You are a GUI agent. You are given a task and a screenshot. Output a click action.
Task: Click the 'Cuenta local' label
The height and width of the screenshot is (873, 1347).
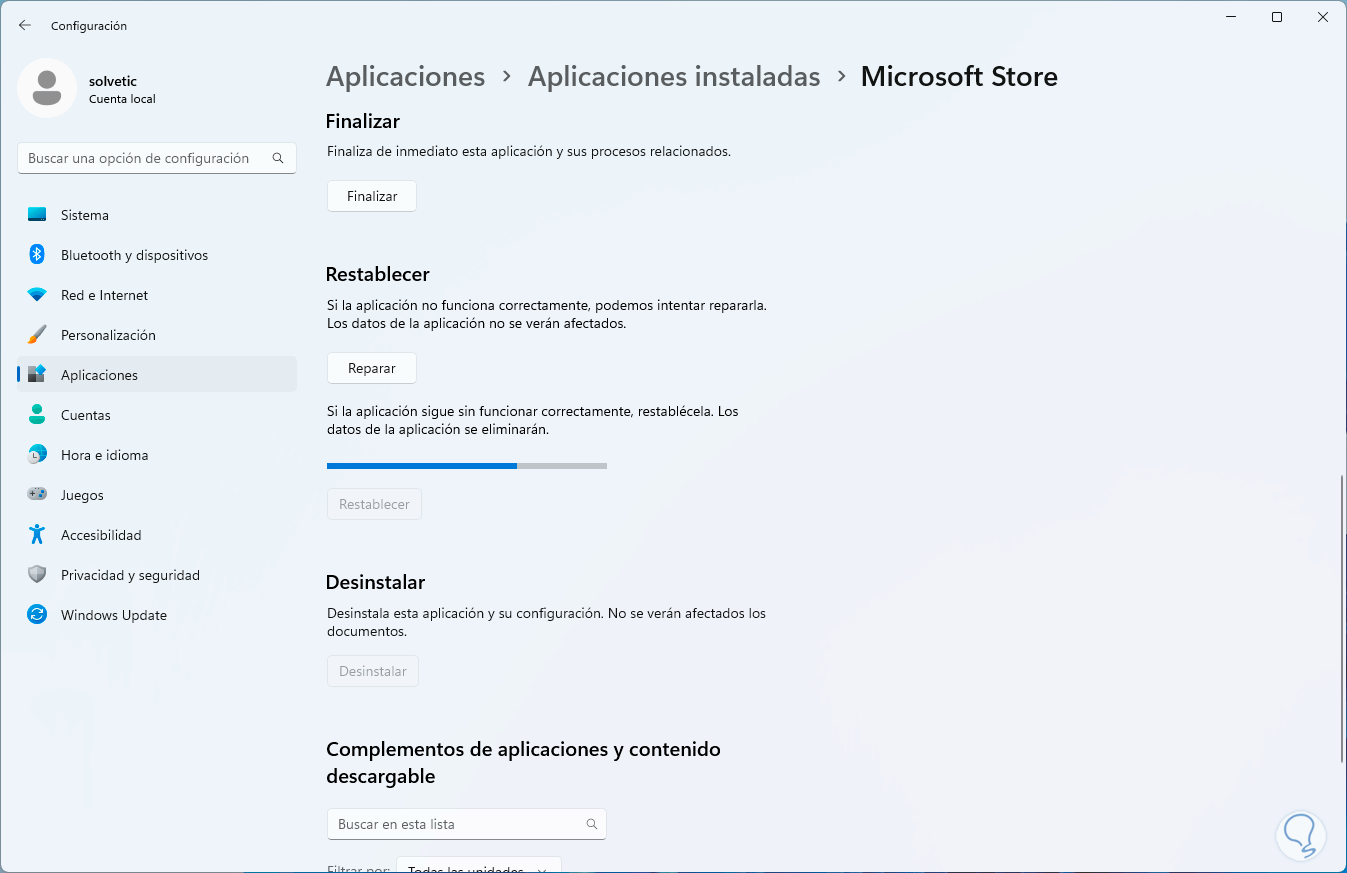coord(122,99)
